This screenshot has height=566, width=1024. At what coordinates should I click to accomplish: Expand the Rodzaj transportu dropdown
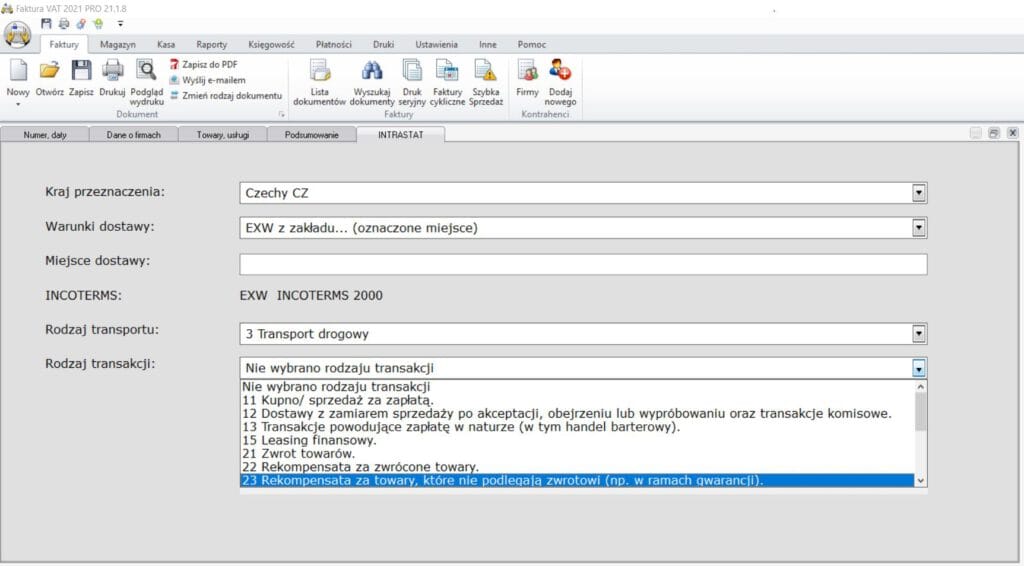pyautogui.click(x=919, y=334)
